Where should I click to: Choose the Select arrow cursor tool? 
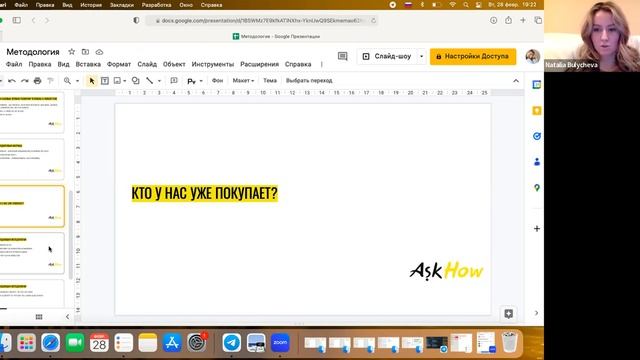point(91,81)
